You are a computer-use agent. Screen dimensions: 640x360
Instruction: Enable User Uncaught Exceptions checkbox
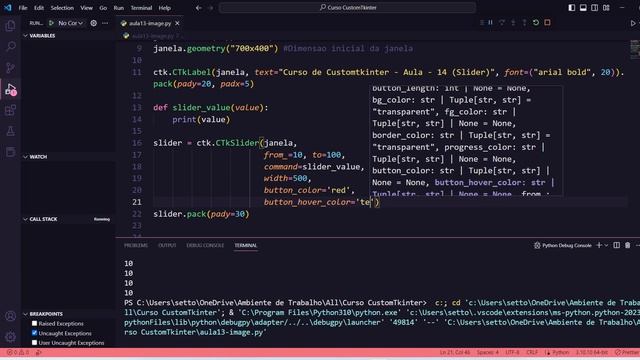pos(34,343)
